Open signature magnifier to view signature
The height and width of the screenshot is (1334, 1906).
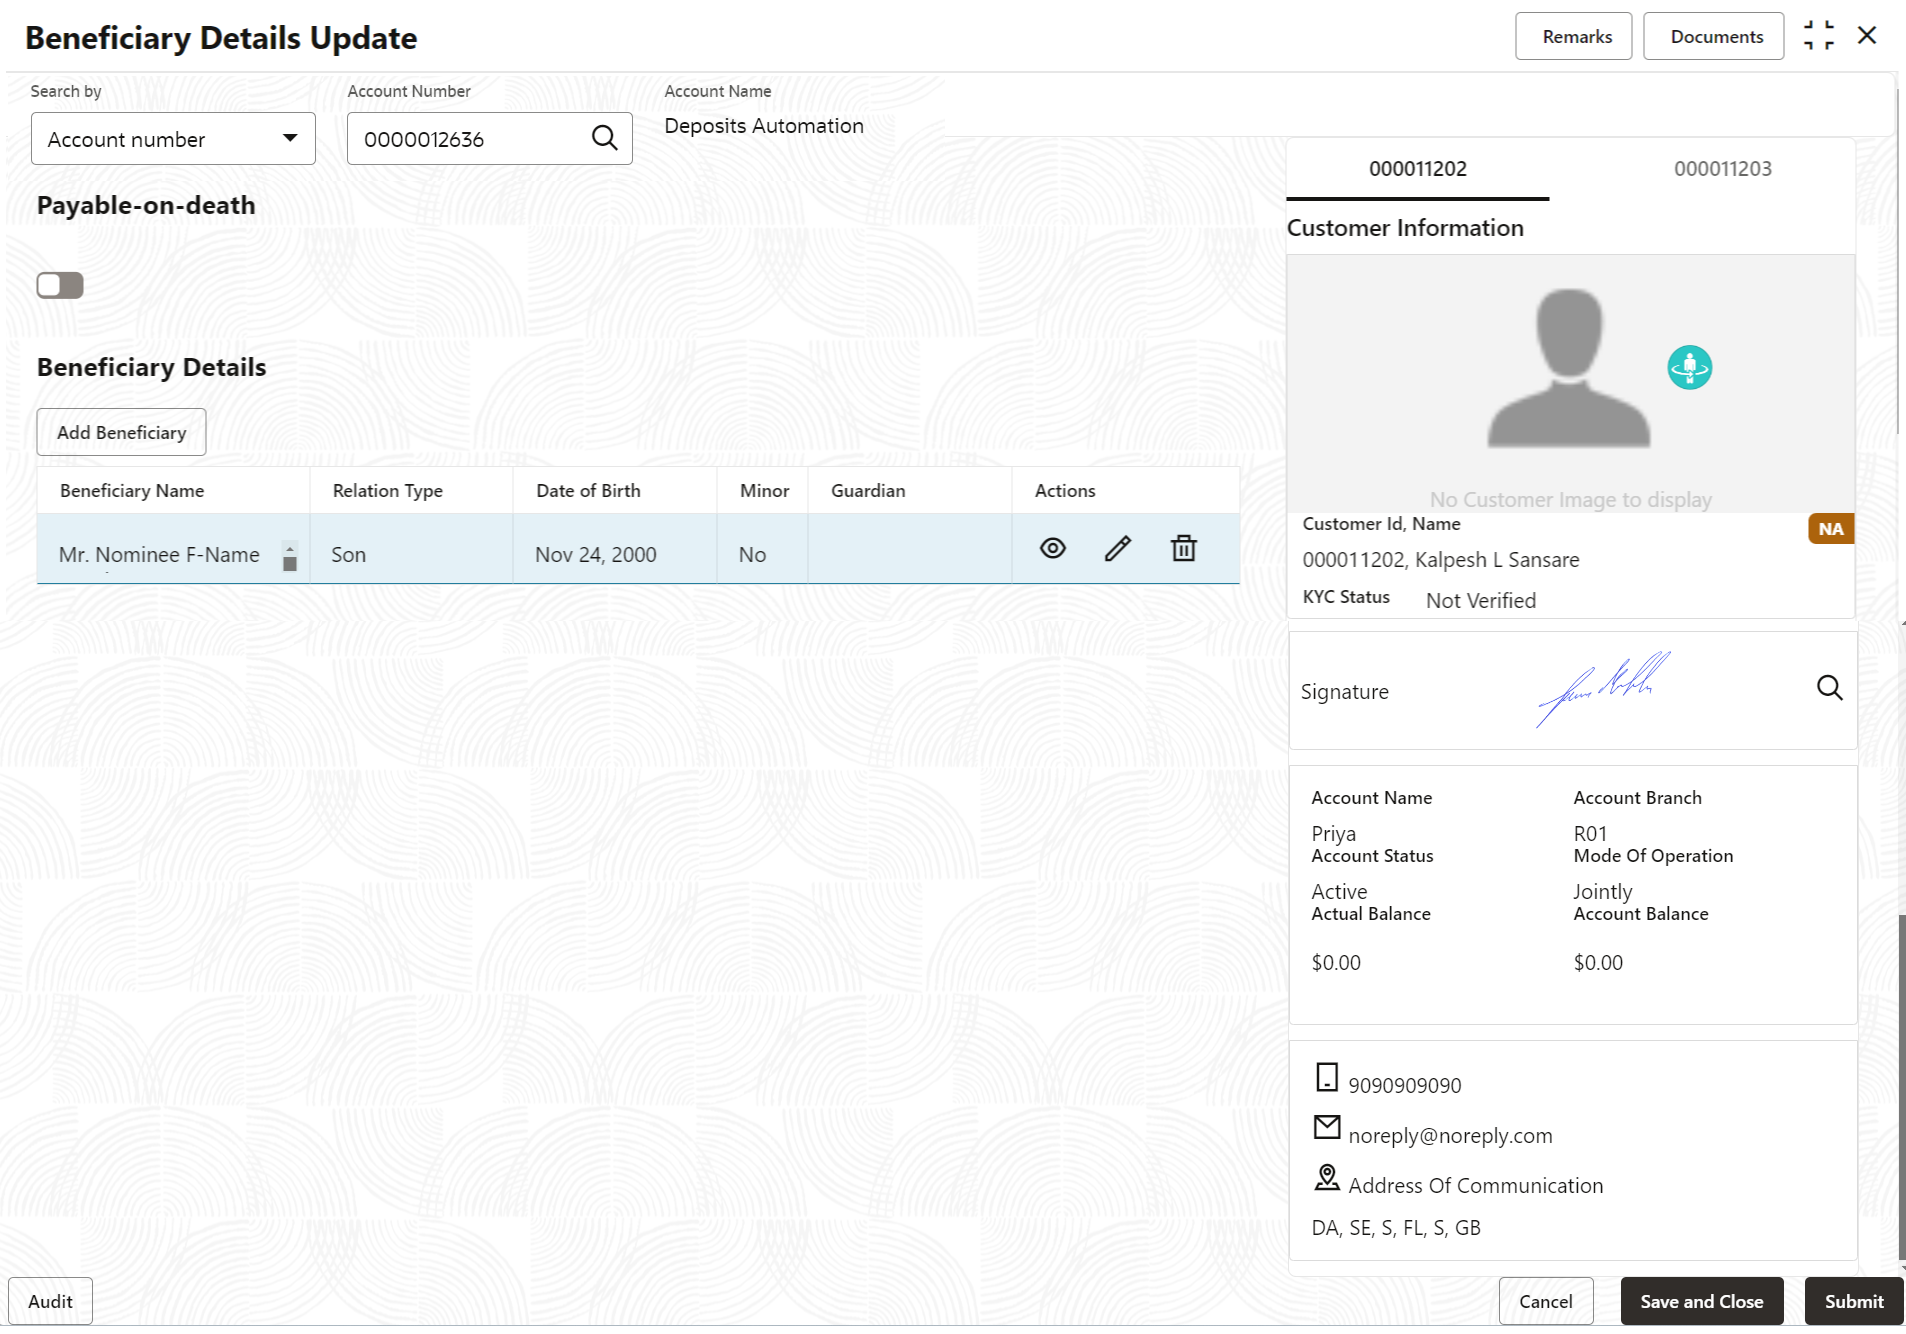(1829, 688)
